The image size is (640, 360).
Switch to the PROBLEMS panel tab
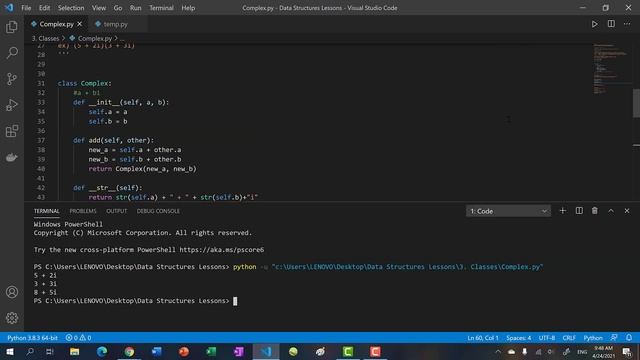coord(83,211)
